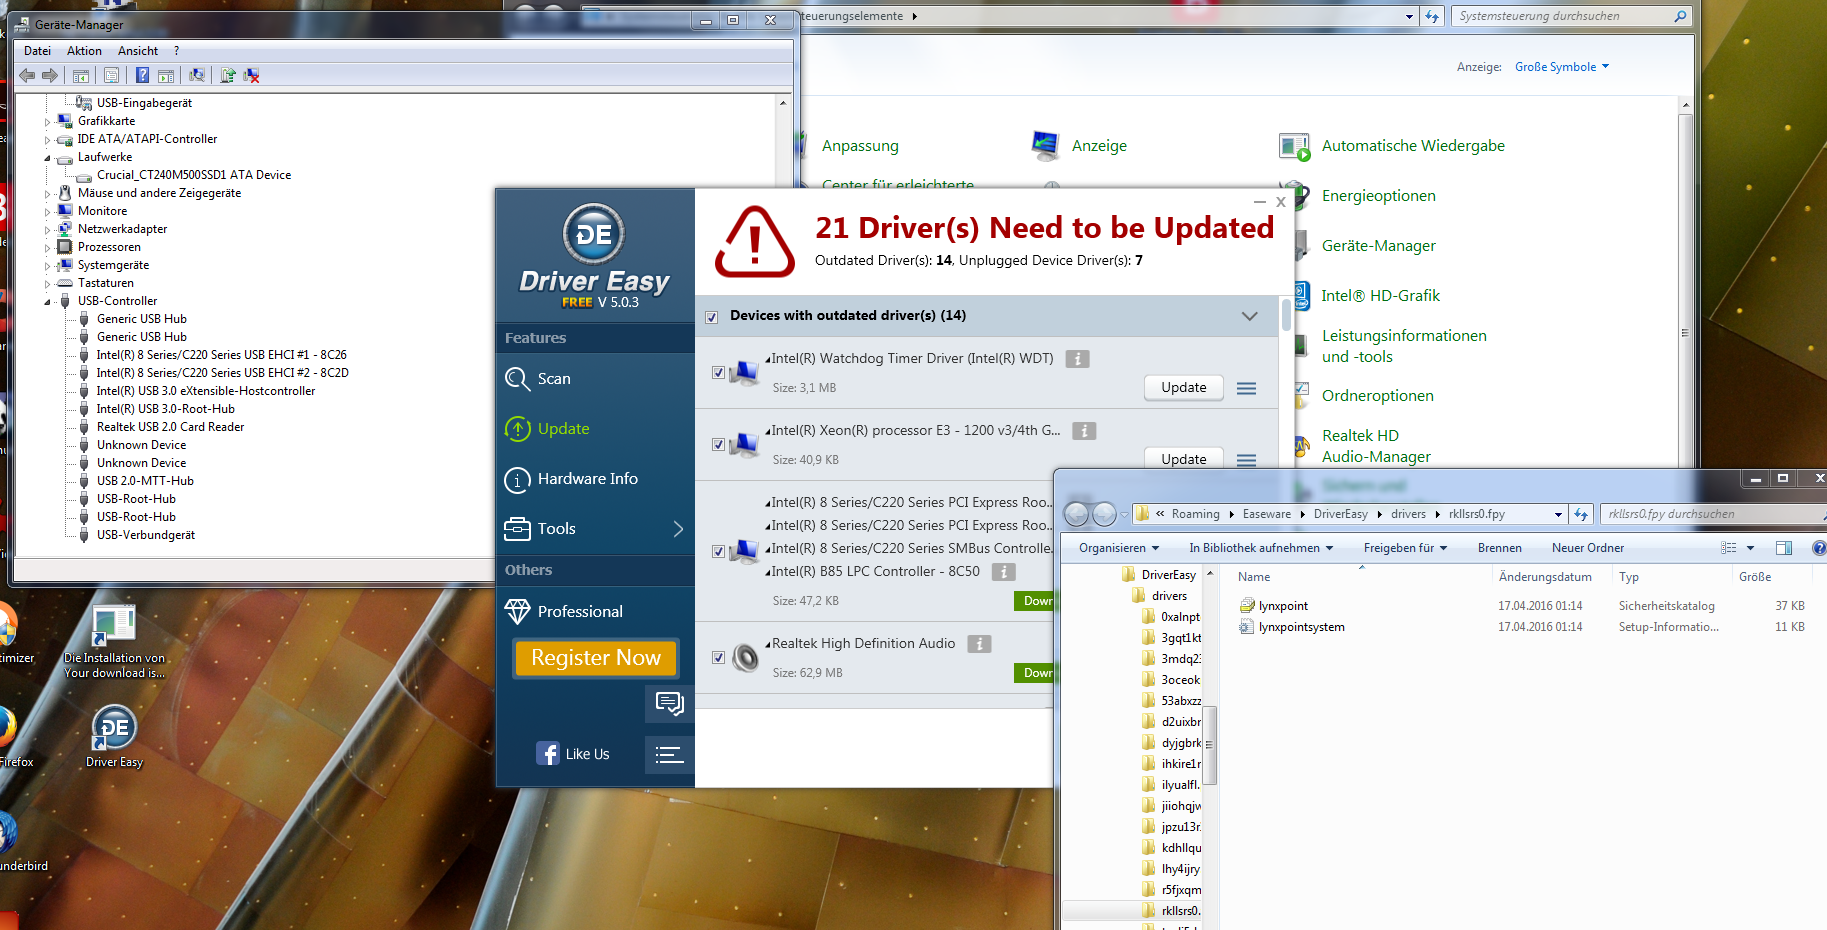Collapse the outdated drivers section chevron
Image resolution: width=1827 pixels, height=930 pixels.
tap(1249, 316)
